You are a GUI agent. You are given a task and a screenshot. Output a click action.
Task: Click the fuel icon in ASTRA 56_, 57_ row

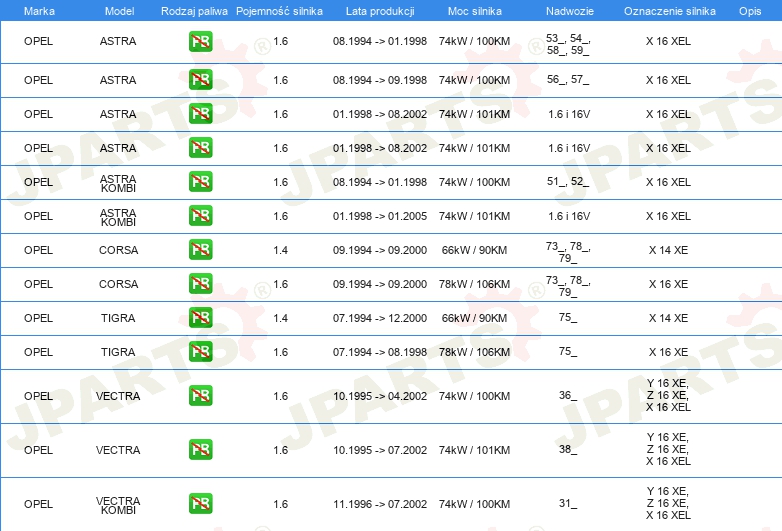coord(200,80)
